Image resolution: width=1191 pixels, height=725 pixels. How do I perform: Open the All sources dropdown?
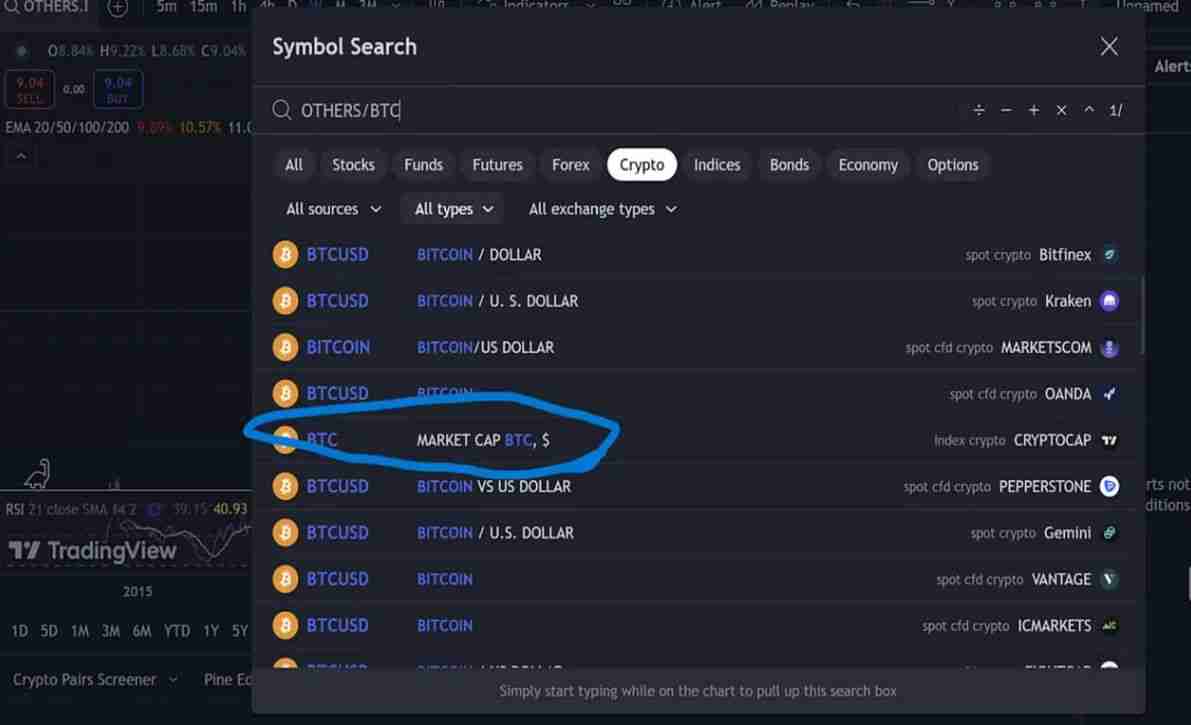click(x=332, y=209)
